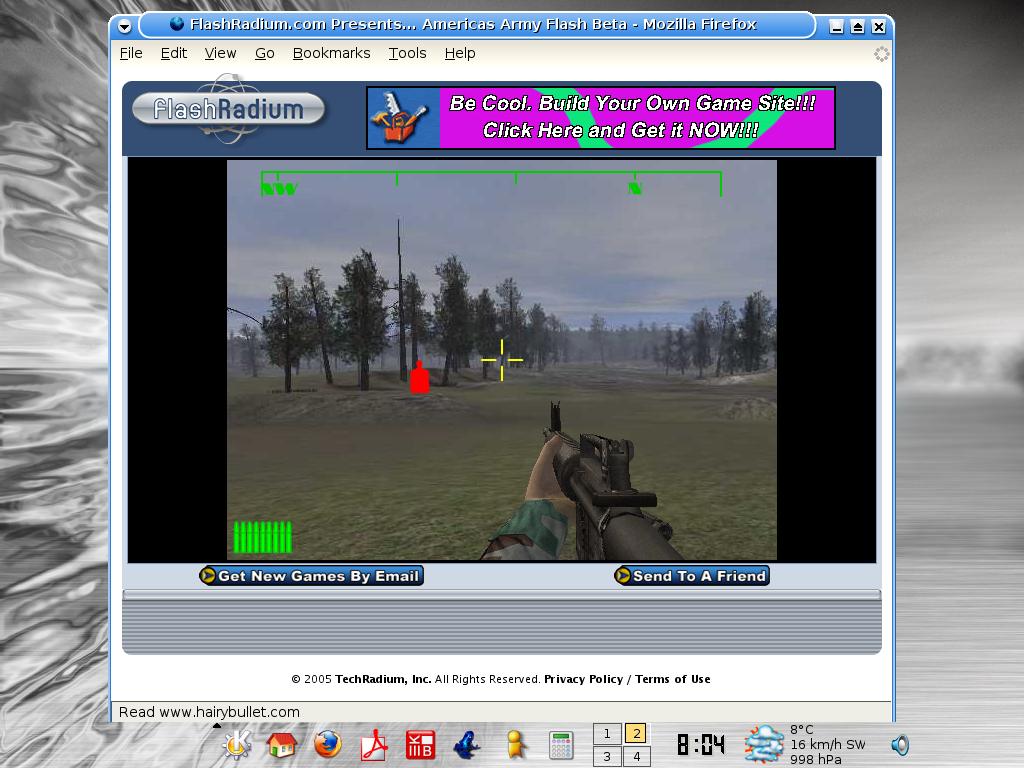Click Get New Games By Email button
The image size is (1024, 768).
coord(312,575)
